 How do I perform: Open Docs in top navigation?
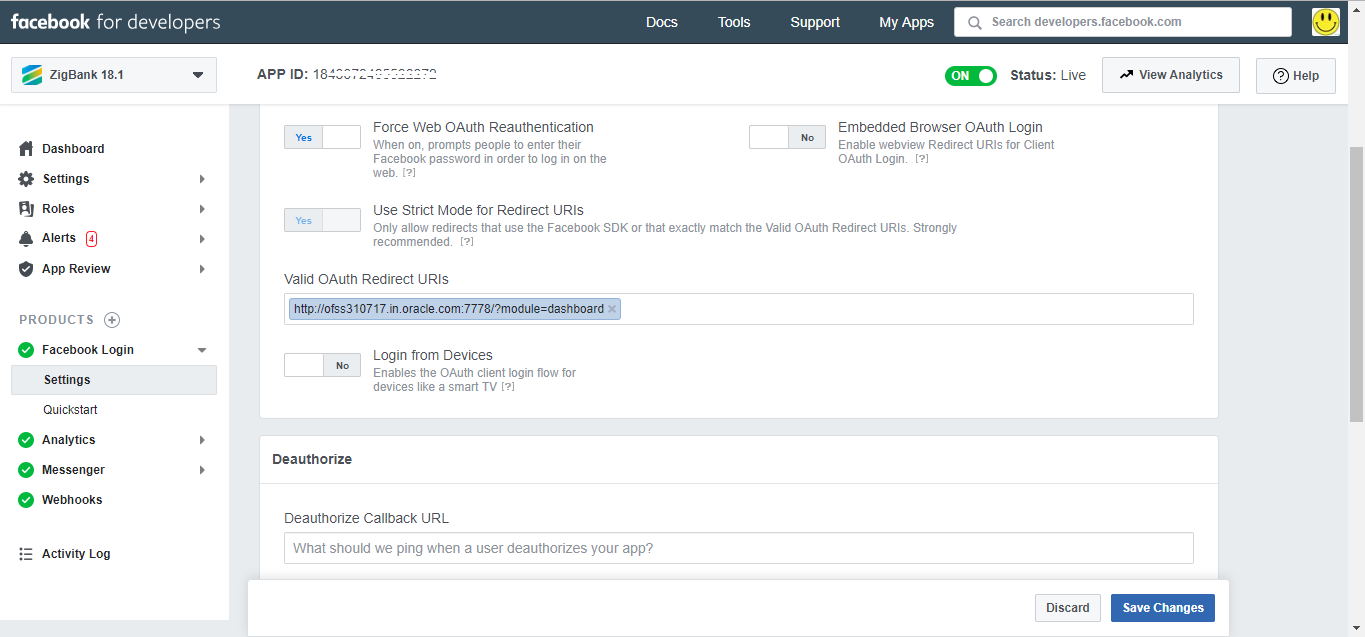tap(662, 22)
